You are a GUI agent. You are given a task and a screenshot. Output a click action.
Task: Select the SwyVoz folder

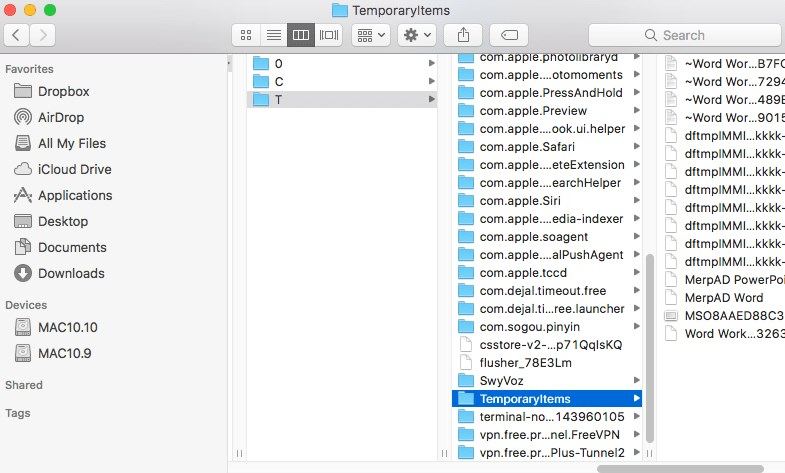[547, 381]
